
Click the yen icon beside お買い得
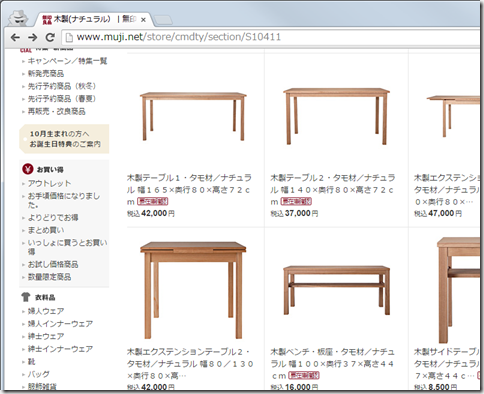(x=28, y=169)
